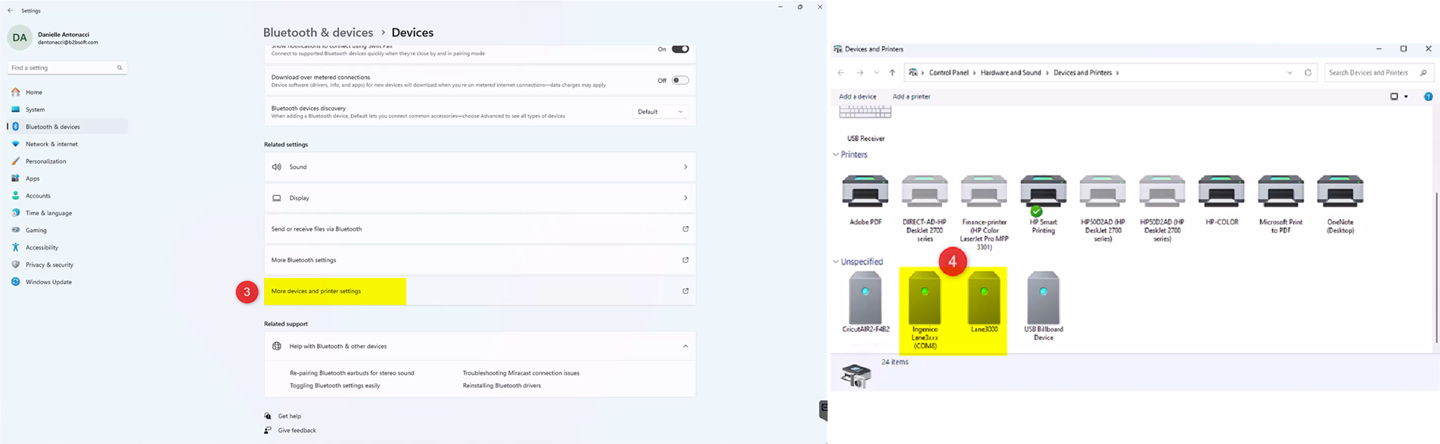Select the Lane3000 device icon
This screenshot has width=1440, height=444.
coord(984,297)
